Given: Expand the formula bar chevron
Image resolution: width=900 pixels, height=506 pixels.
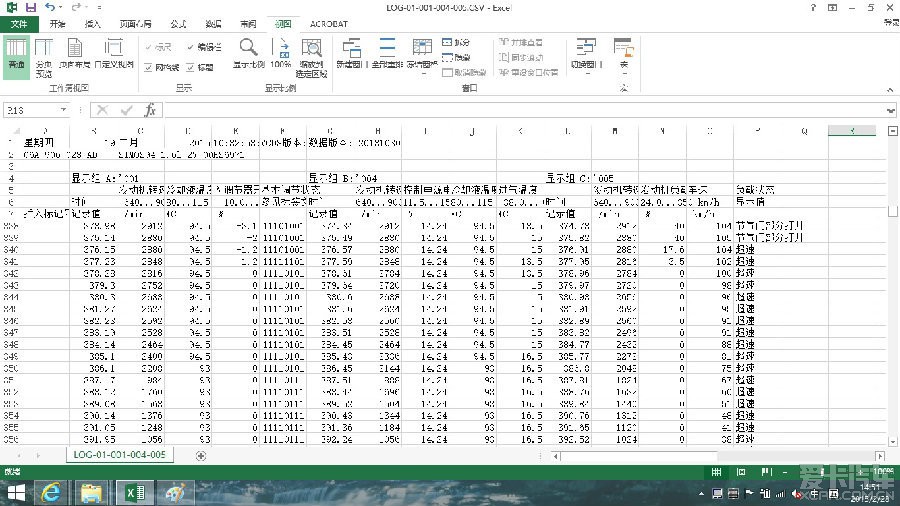Looking at the screenshot, I should coord(890,110).
